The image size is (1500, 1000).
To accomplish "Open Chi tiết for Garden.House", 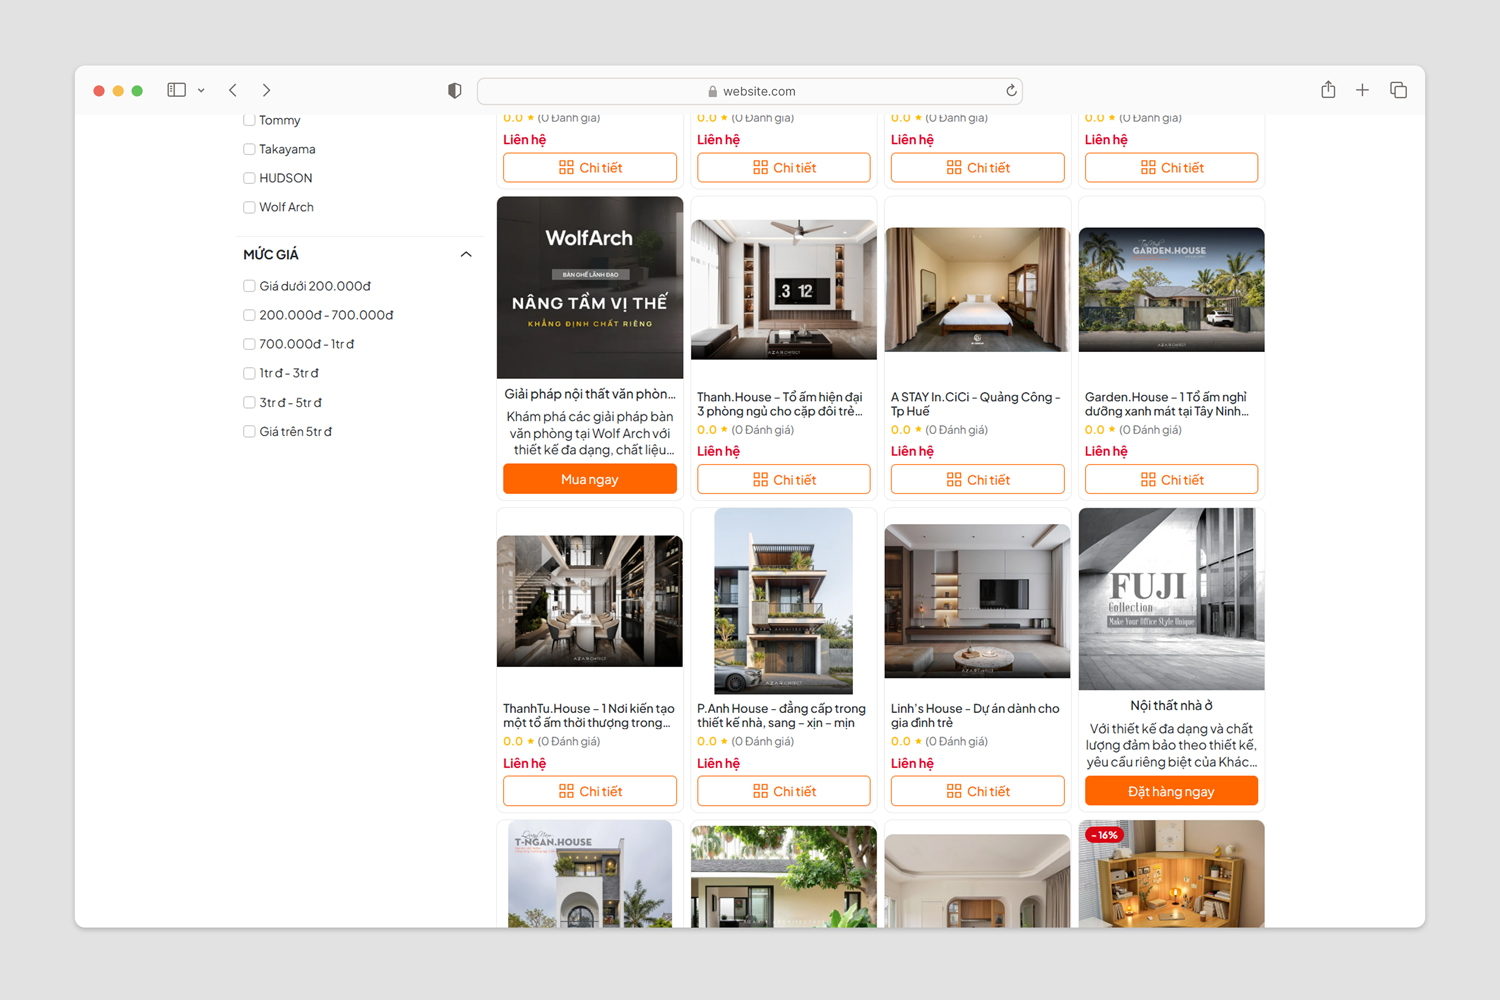I will pyautogui.click(x=1171, y=479).
